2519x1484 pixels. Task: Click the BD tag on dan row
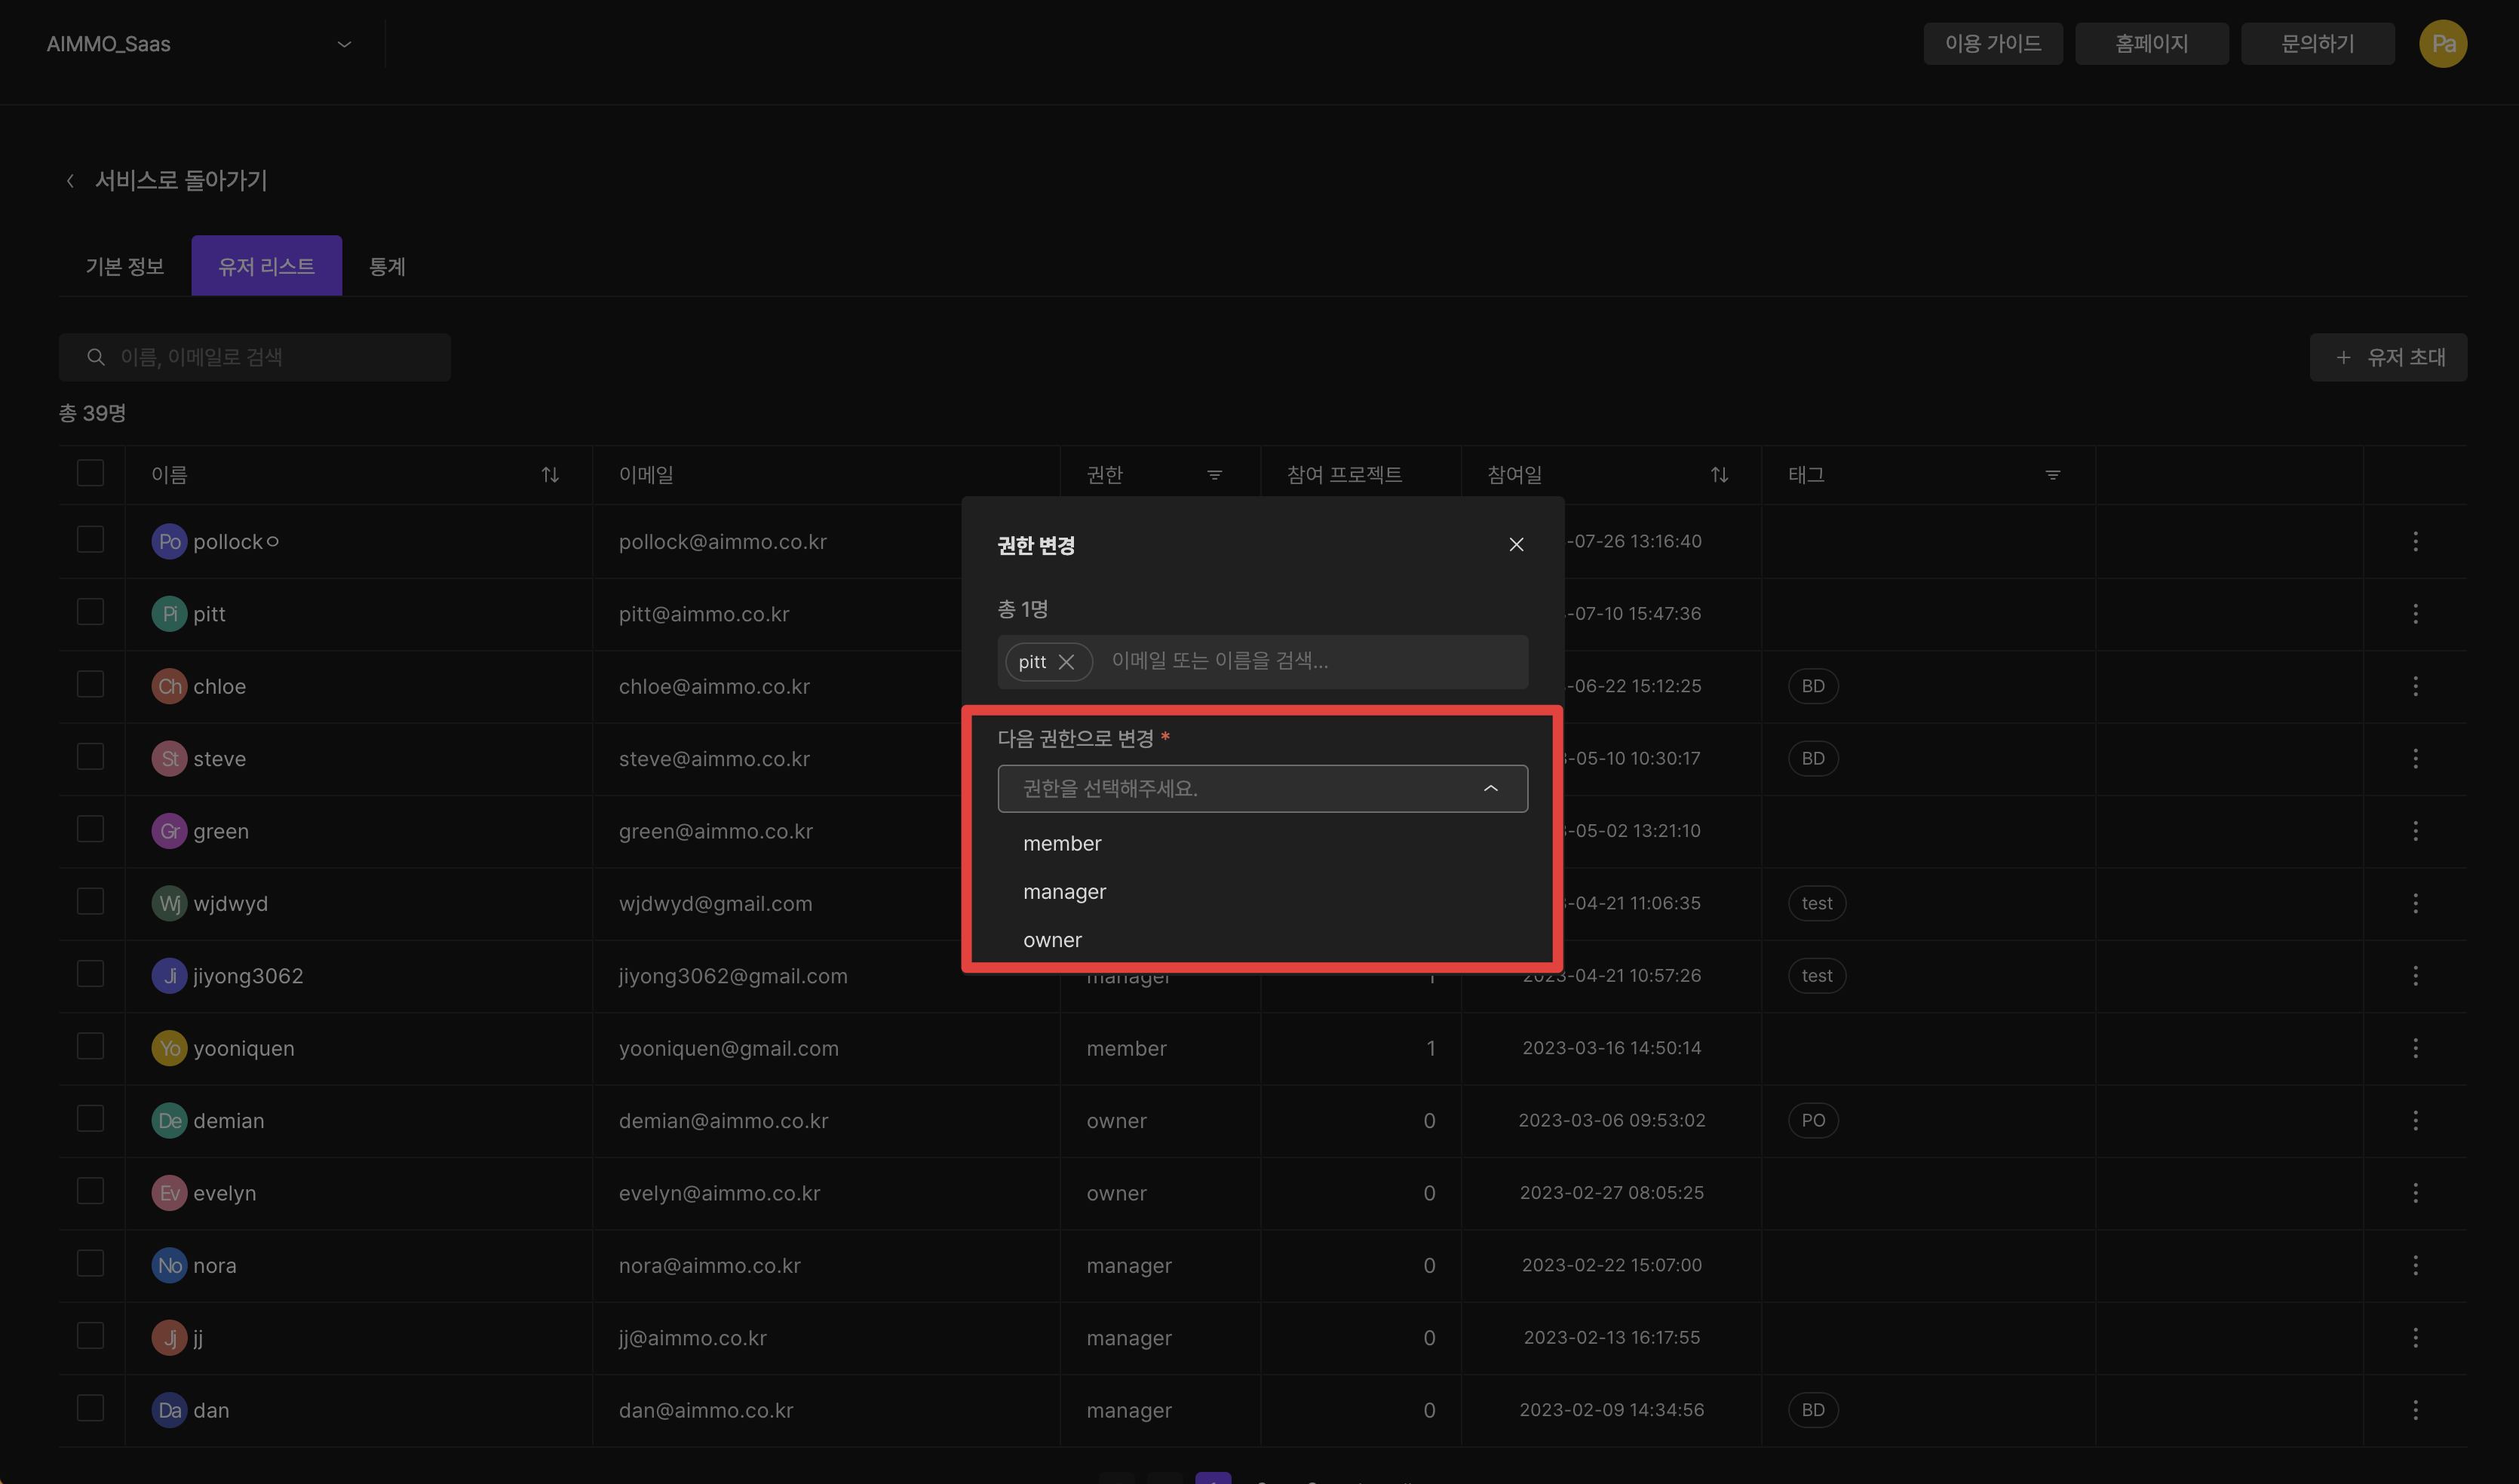[x=1813, y=1410]
